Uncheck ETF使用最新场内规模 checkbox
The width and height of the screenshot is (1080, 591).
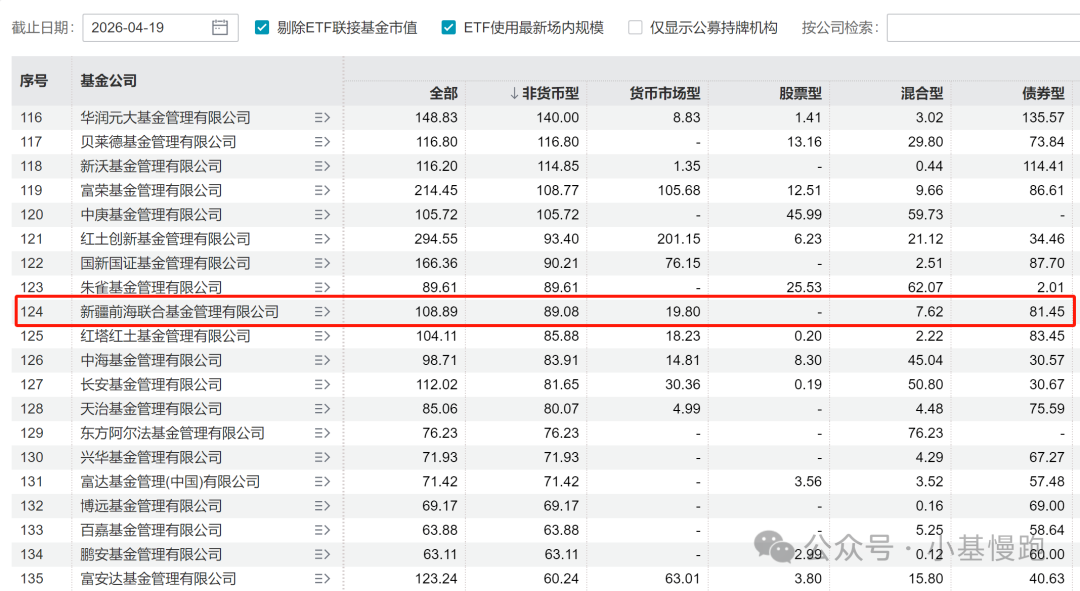point(448,28)
